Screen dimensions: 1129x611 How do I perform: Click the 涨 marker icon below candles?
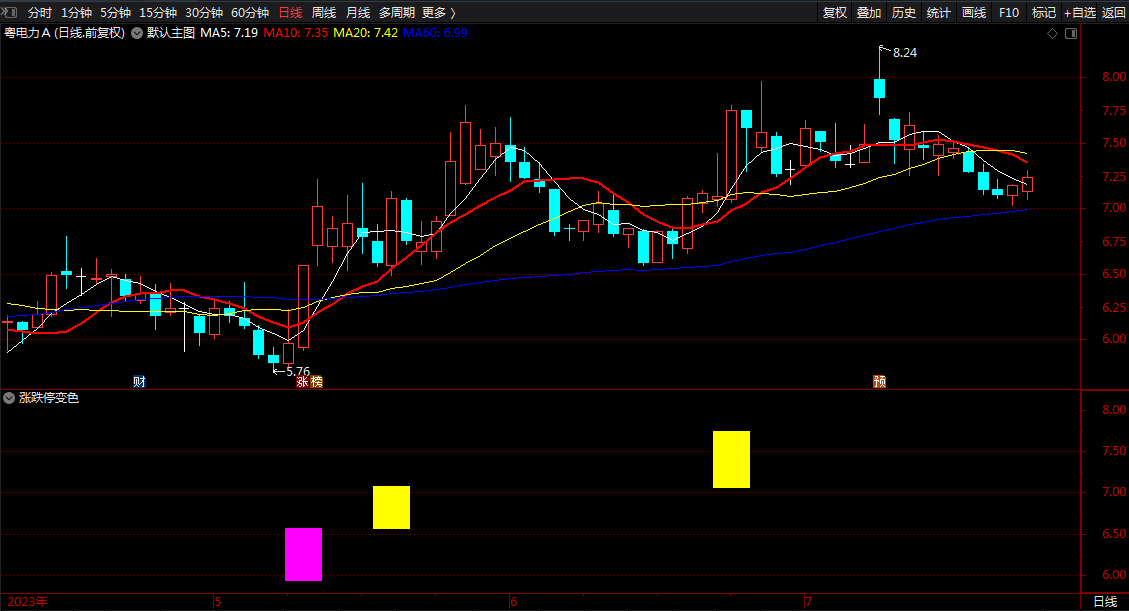tap(303, 381)
